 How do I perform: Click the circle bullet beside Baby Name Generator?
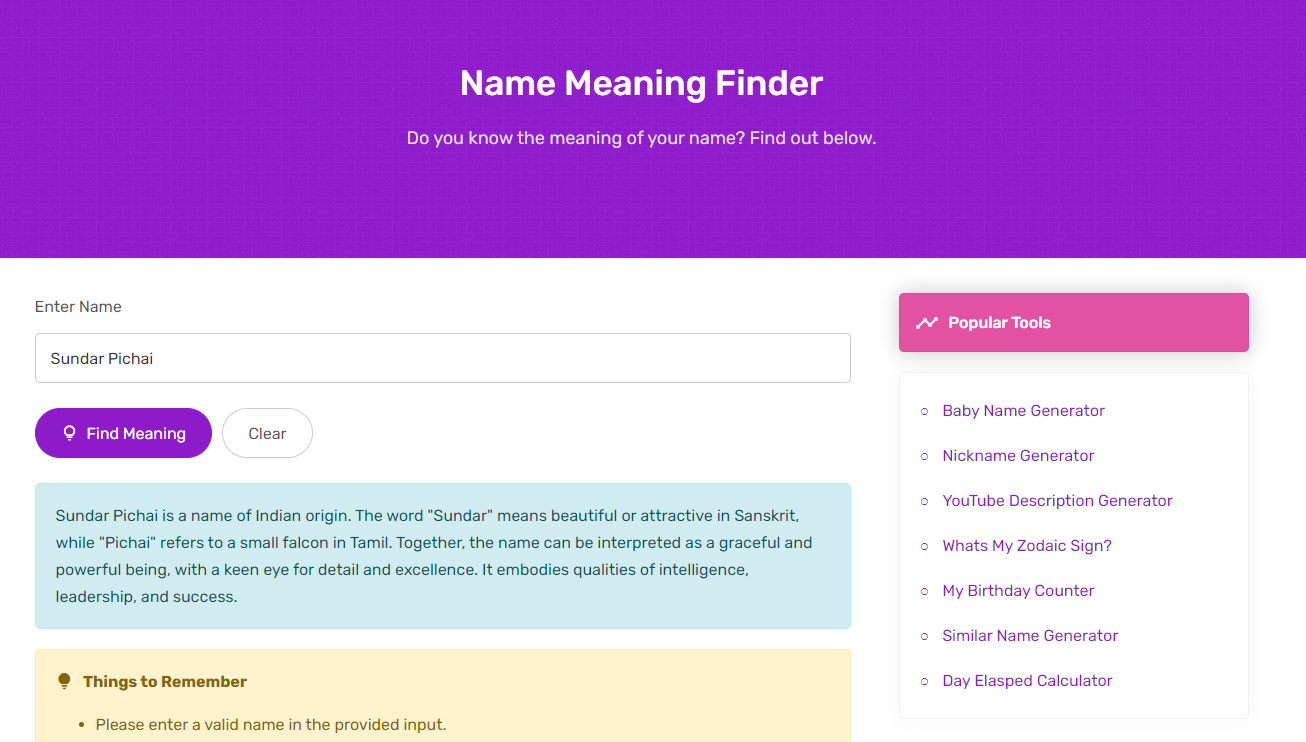pyautogui.click(x=925, y=411)
